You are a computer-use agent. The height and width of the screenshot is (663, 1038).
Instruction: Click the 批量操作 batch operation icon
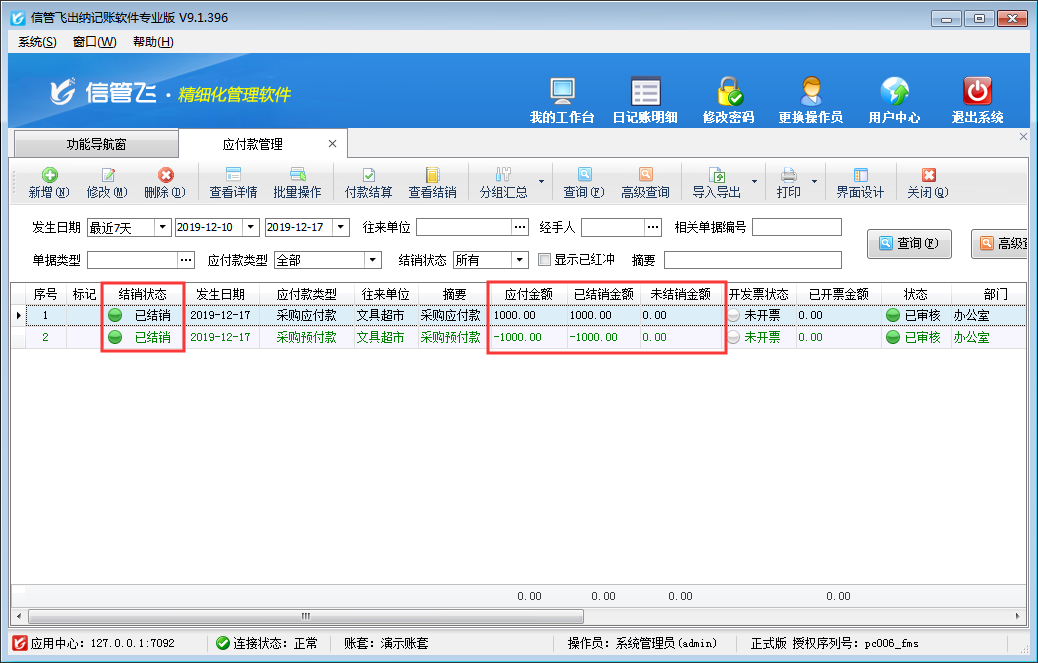pos(297,175)
